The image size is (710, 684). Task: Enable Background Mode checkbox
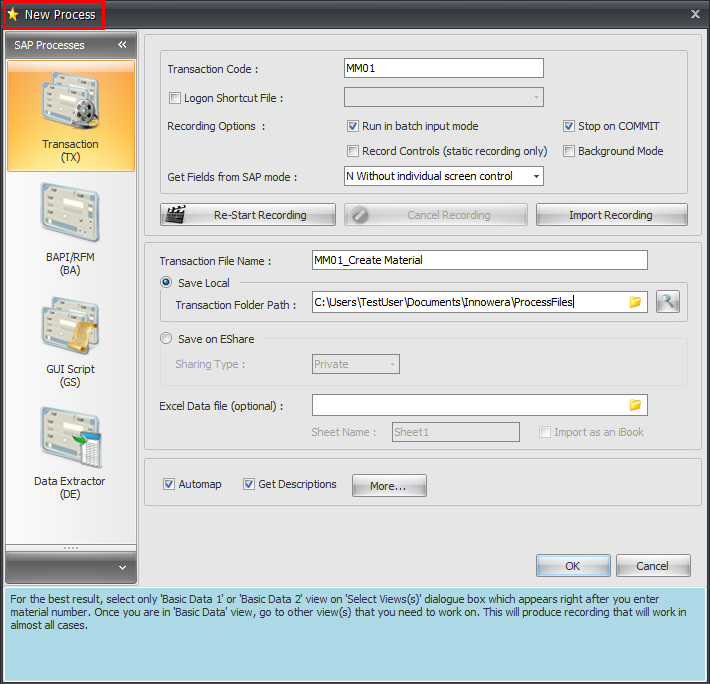click(569, 151)
